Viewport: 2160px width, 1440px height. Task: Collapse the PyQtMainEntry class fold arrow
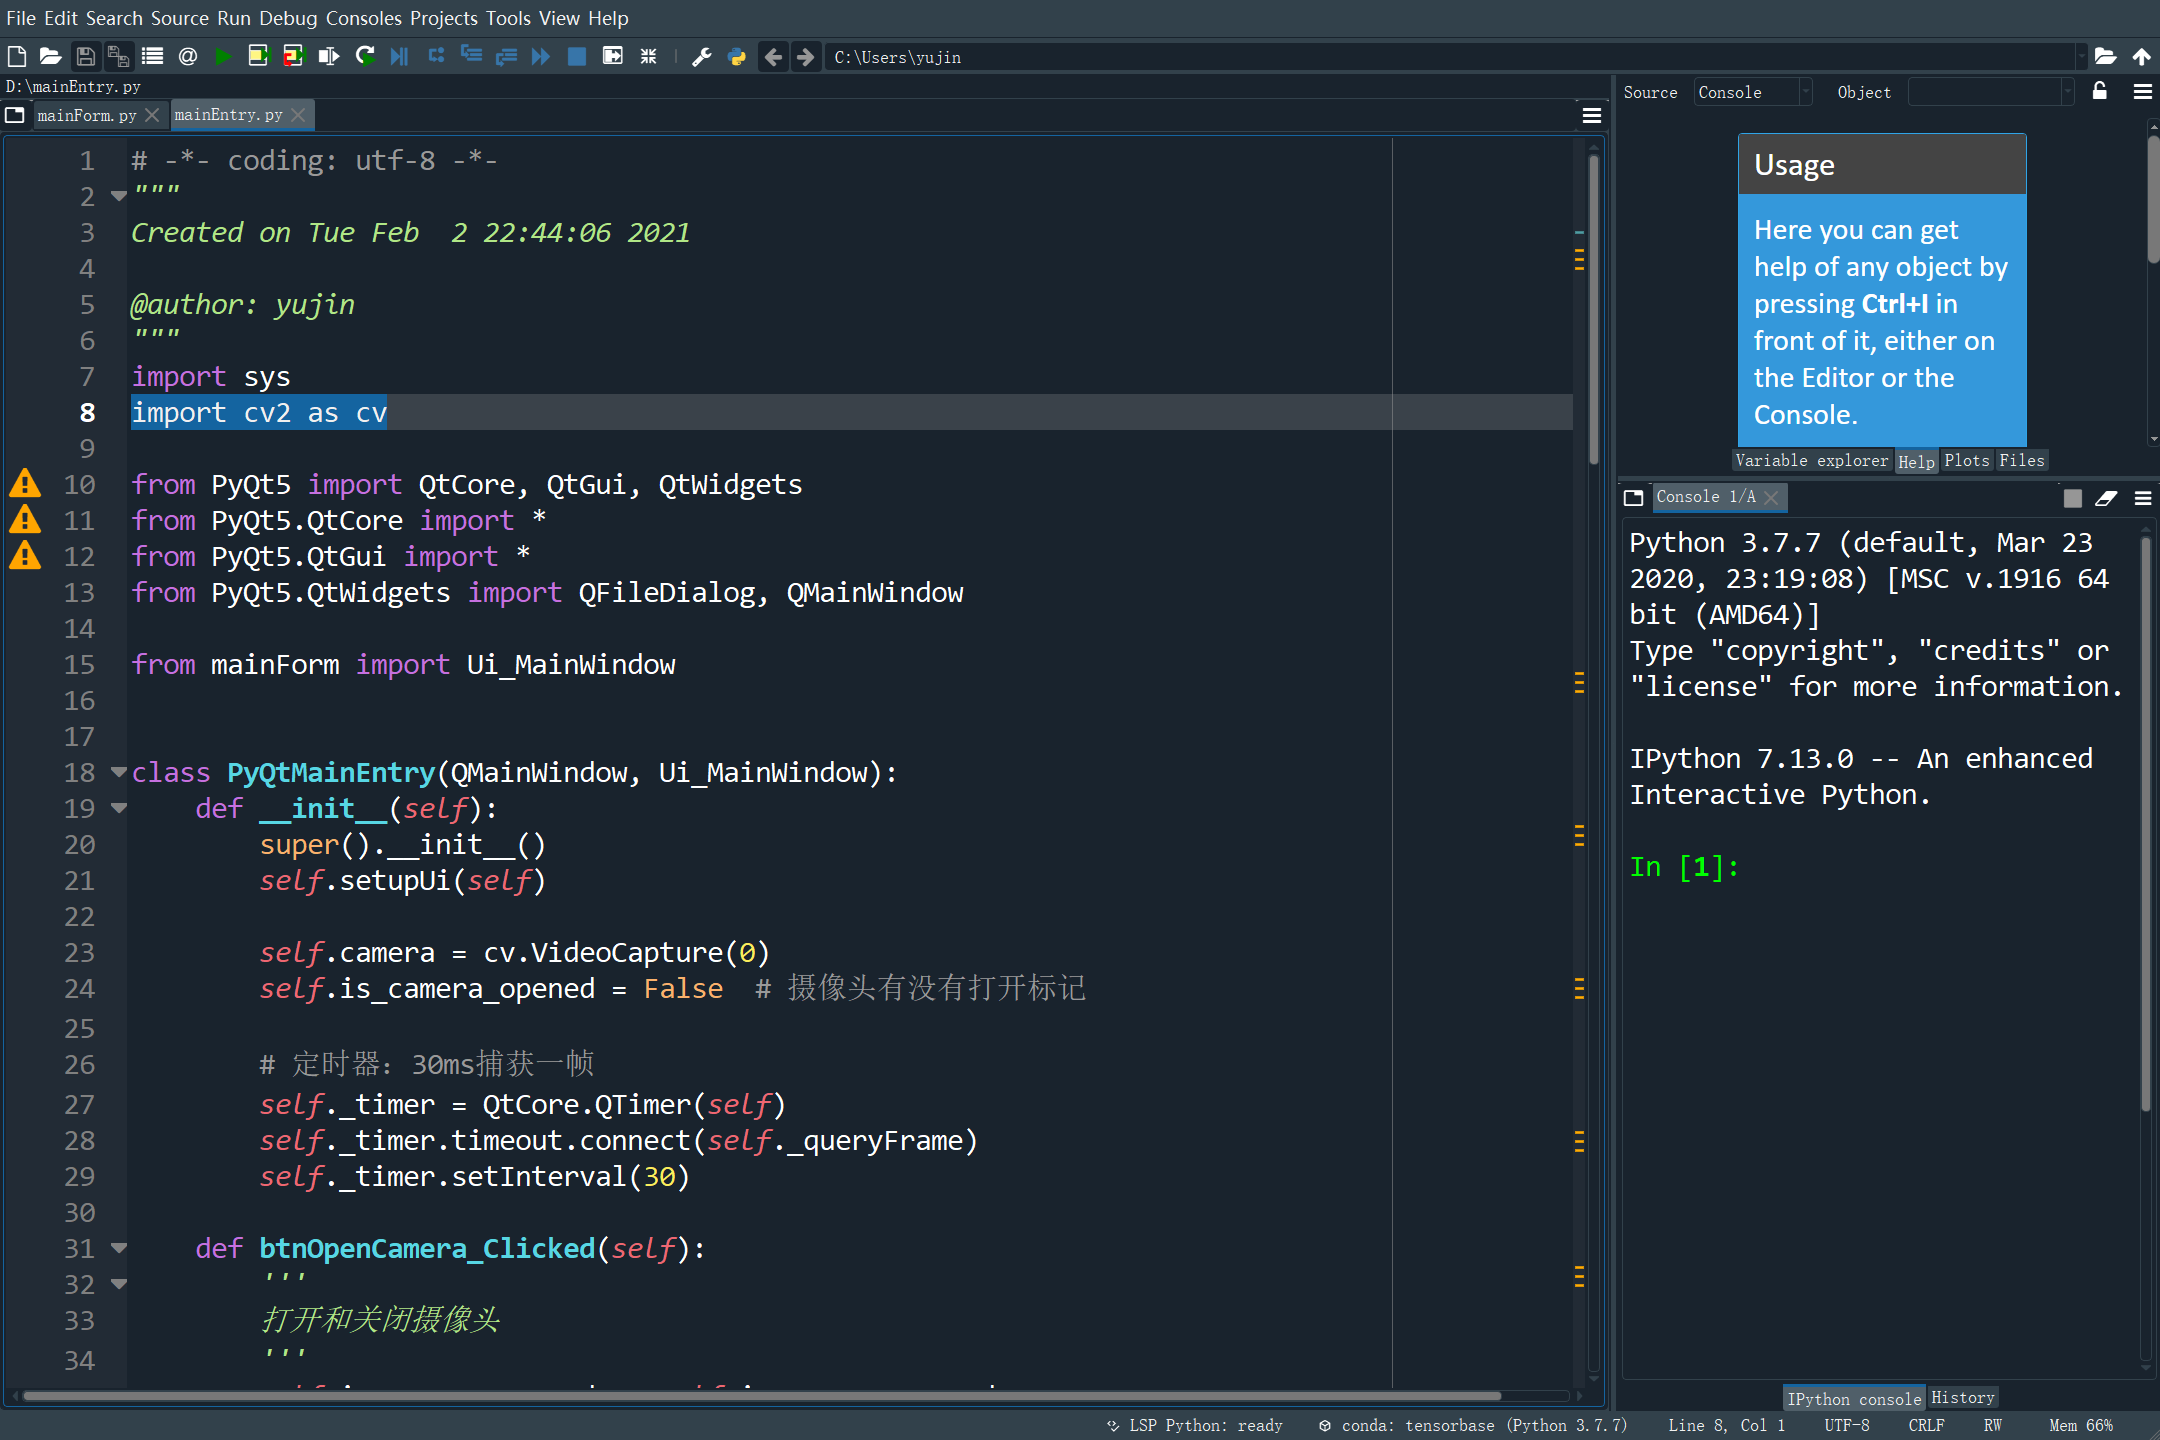point(119,772)
